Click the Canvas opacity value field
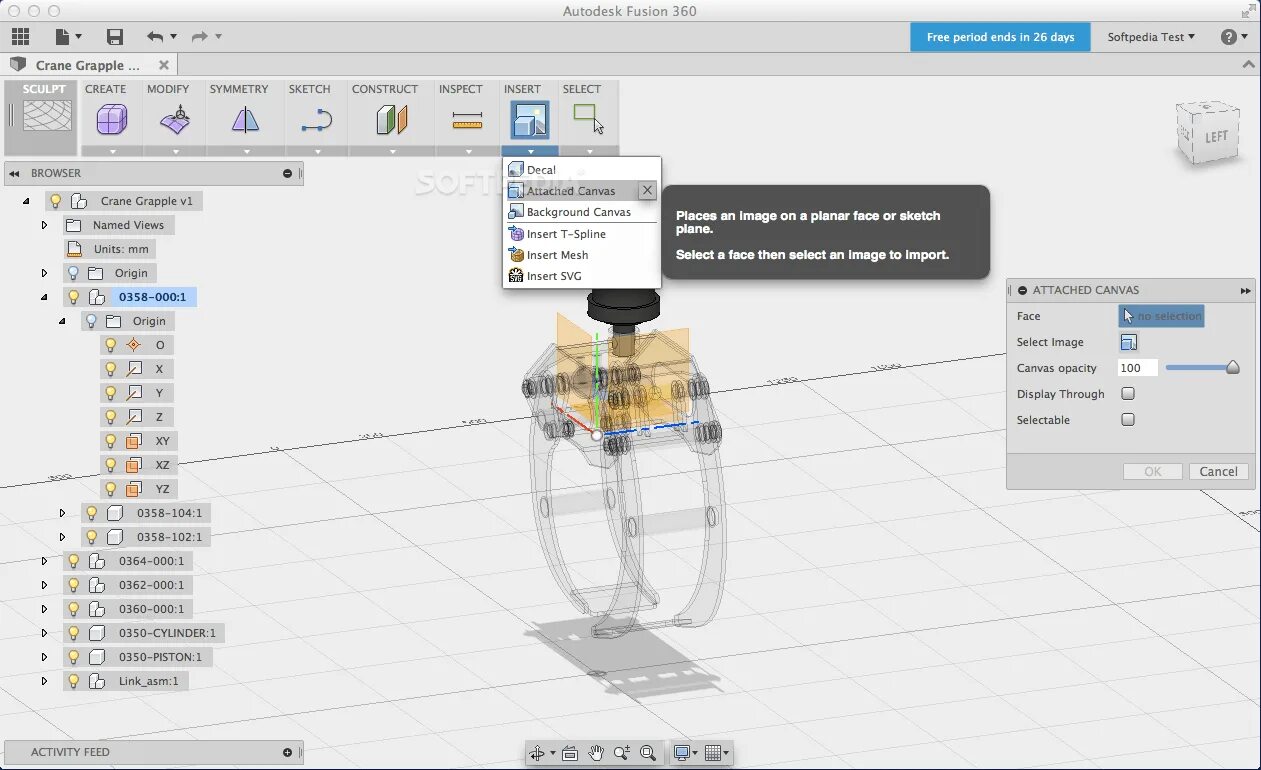The width and height of the screenshot is (1261, 770). click(x=1137, y=368)
